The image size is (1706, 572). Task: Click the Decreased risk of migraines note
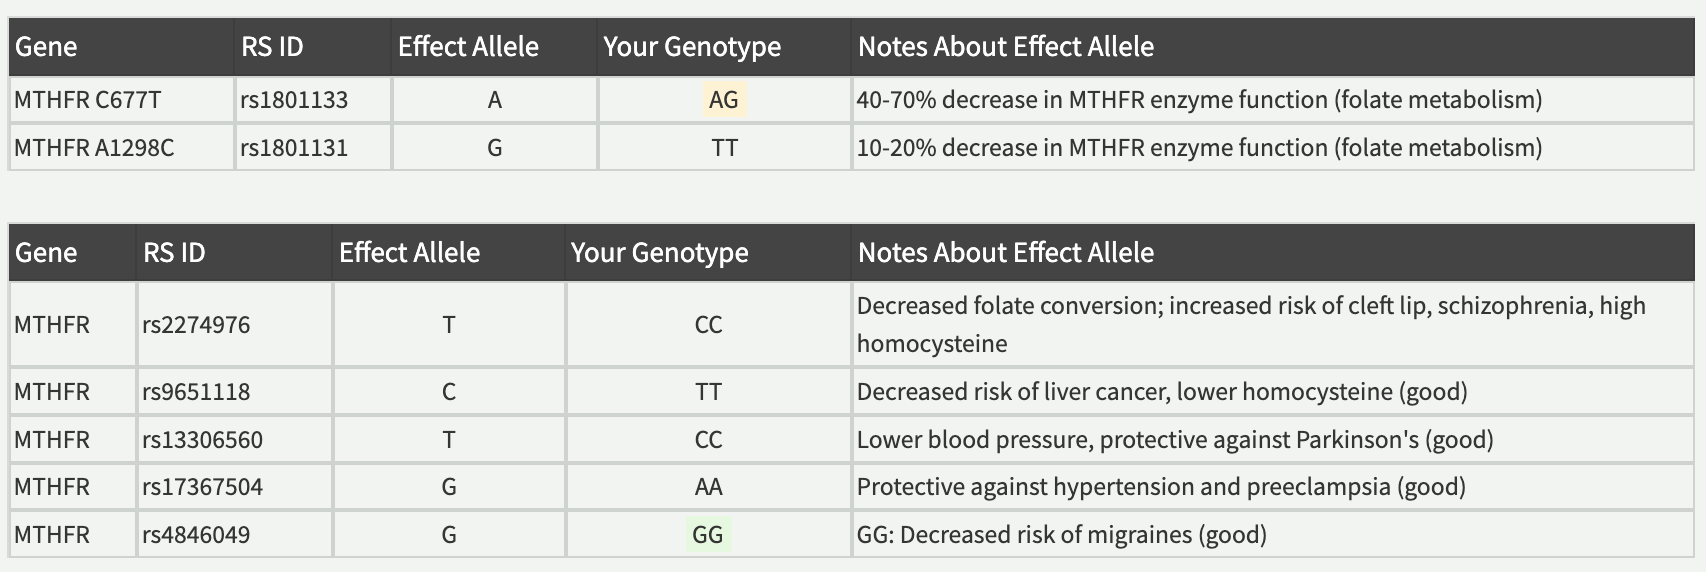(1062, 535)
